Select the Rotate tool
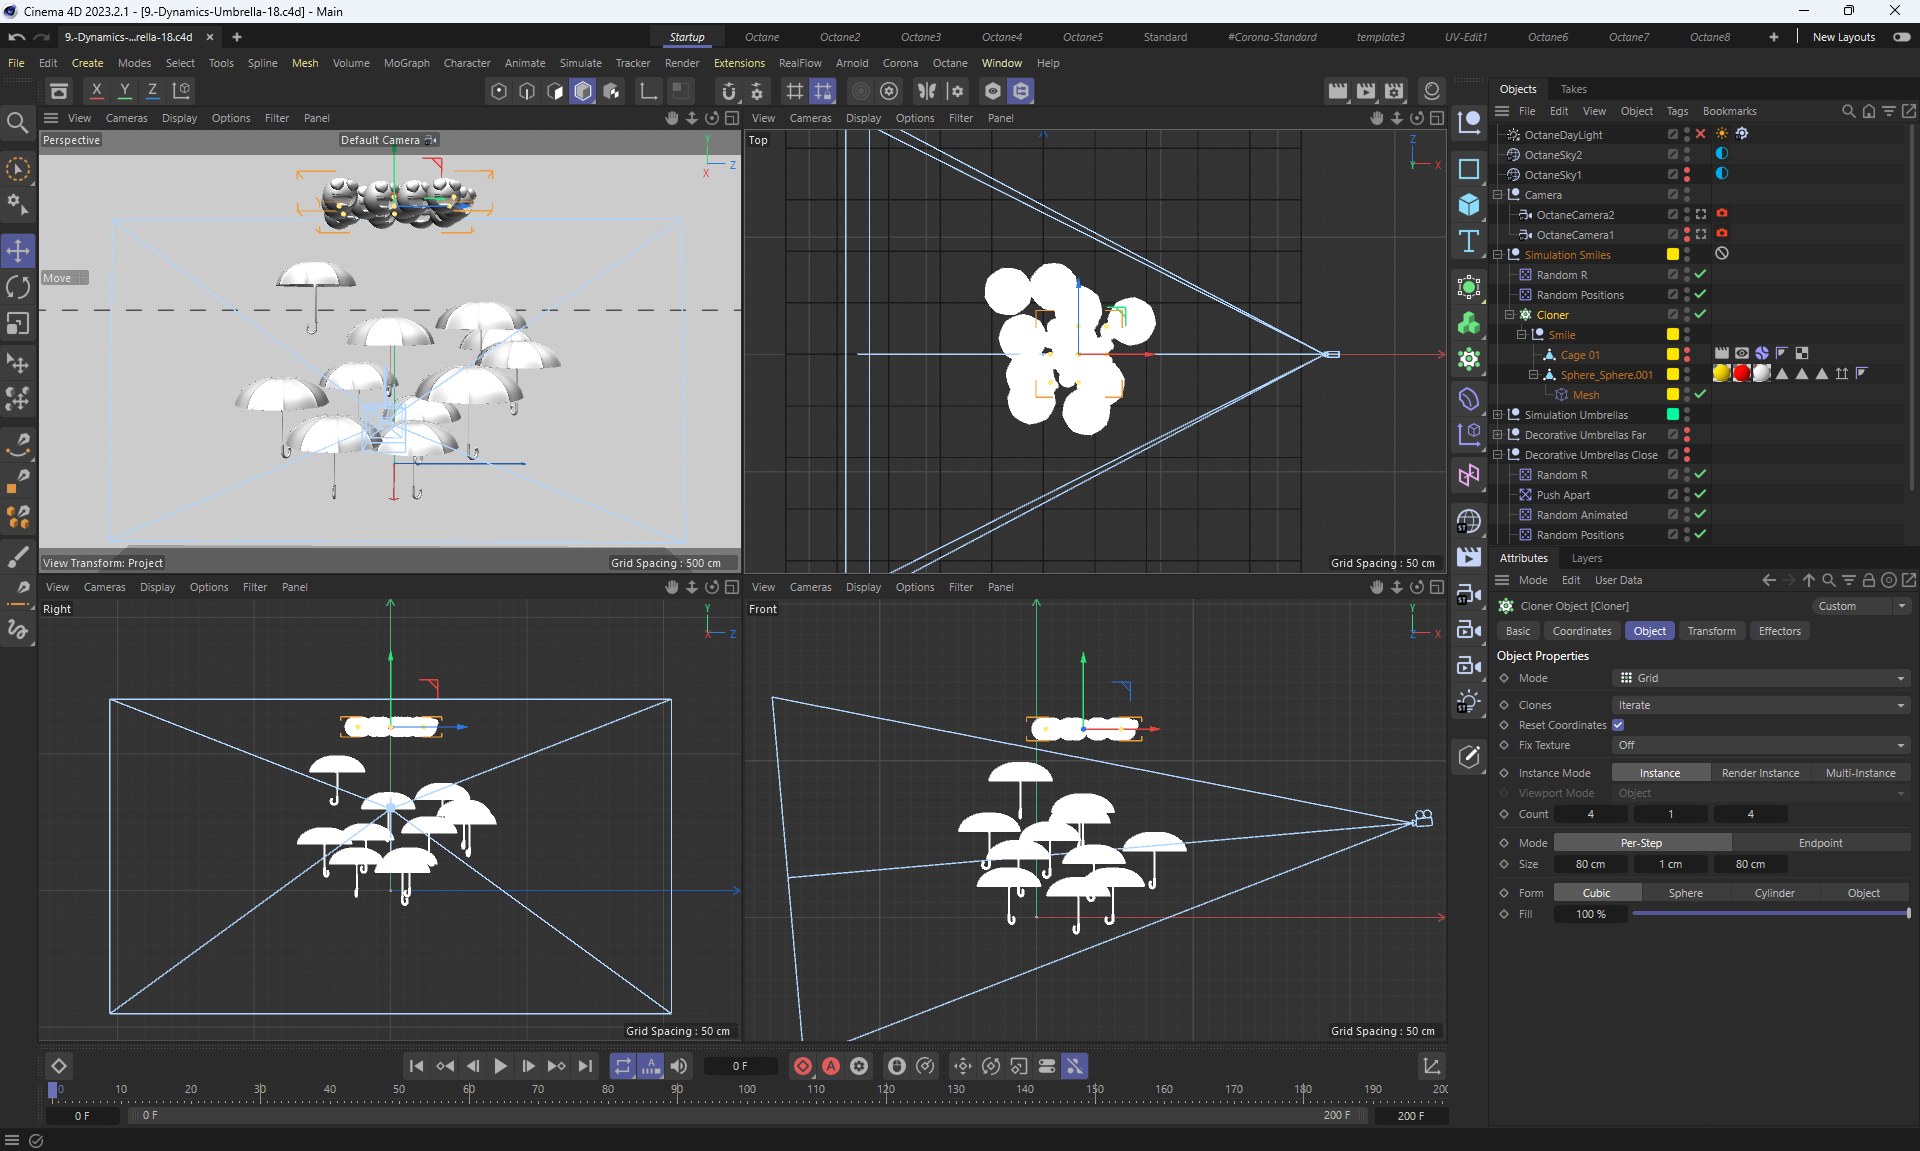 [18, 287]
